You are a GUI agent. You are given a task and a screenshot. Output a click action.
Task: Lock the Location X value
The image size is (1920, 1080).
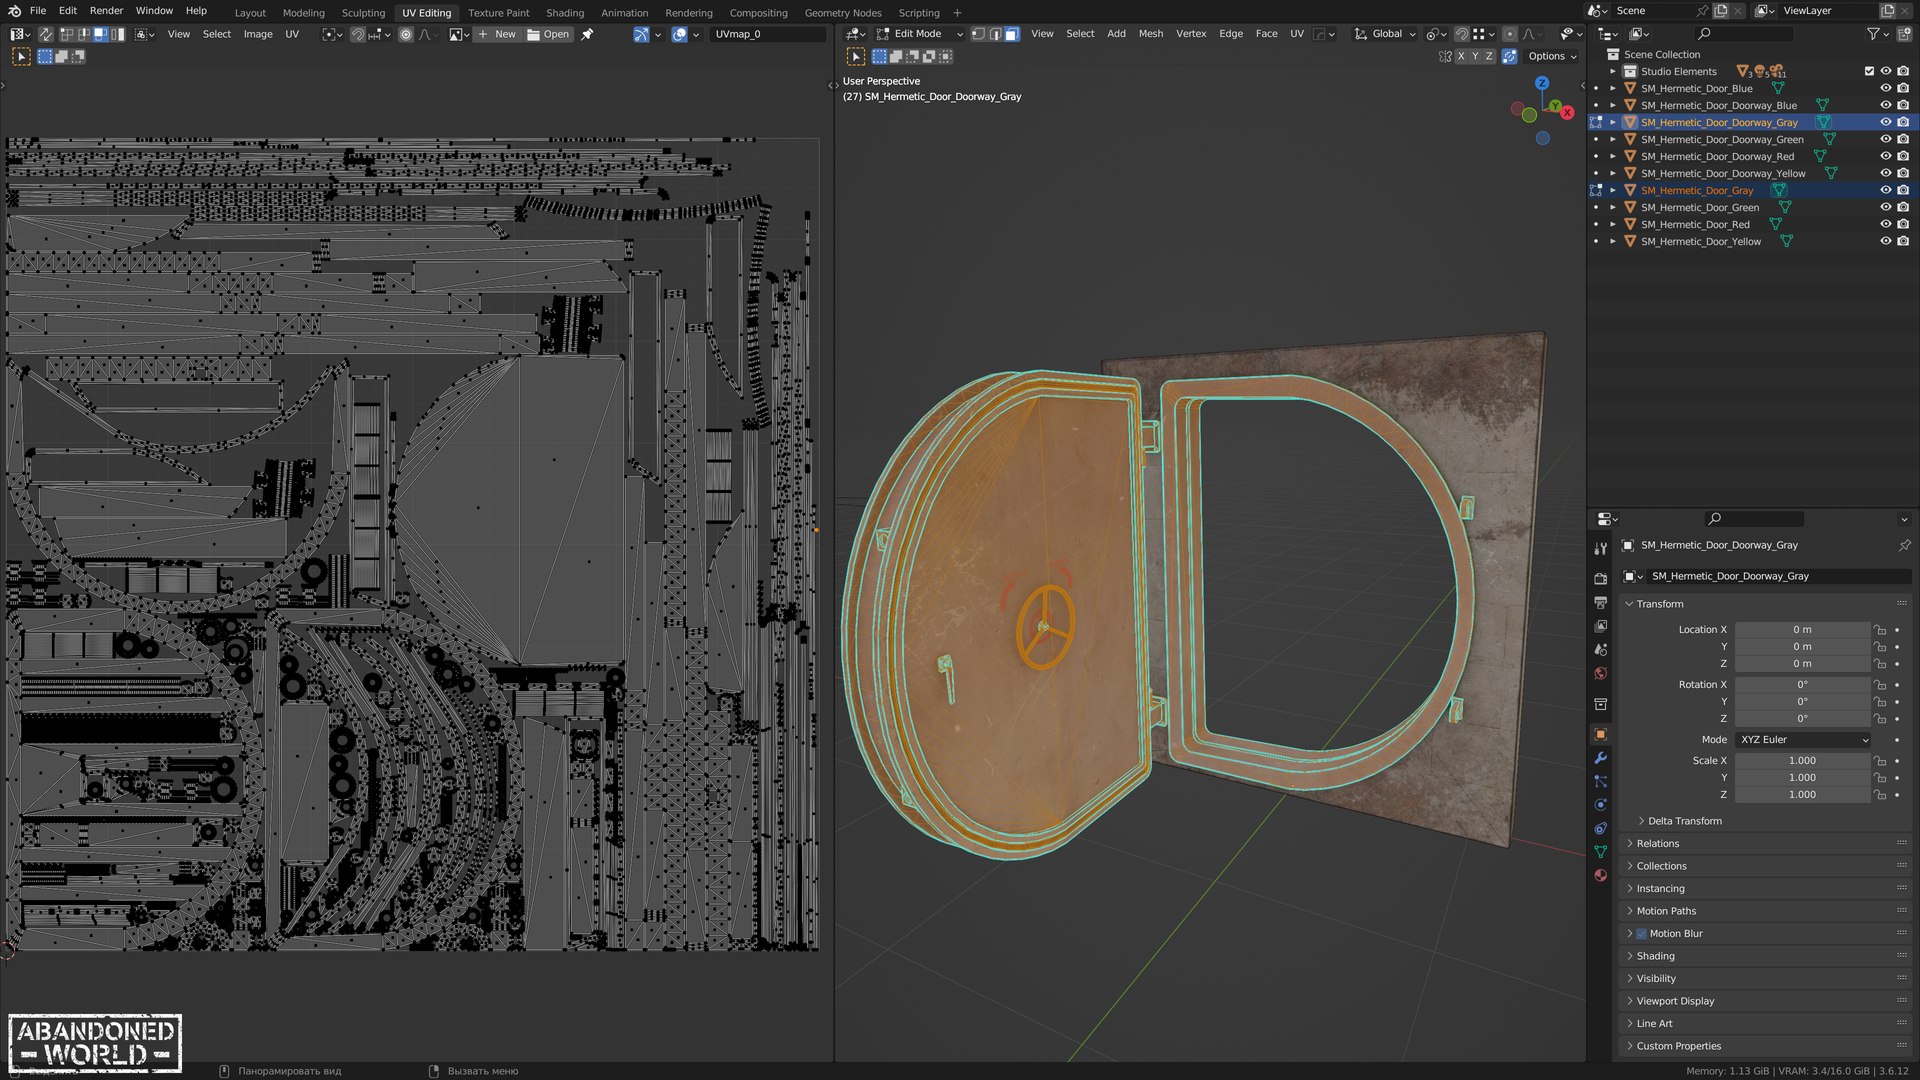(x=1880, y=630)
